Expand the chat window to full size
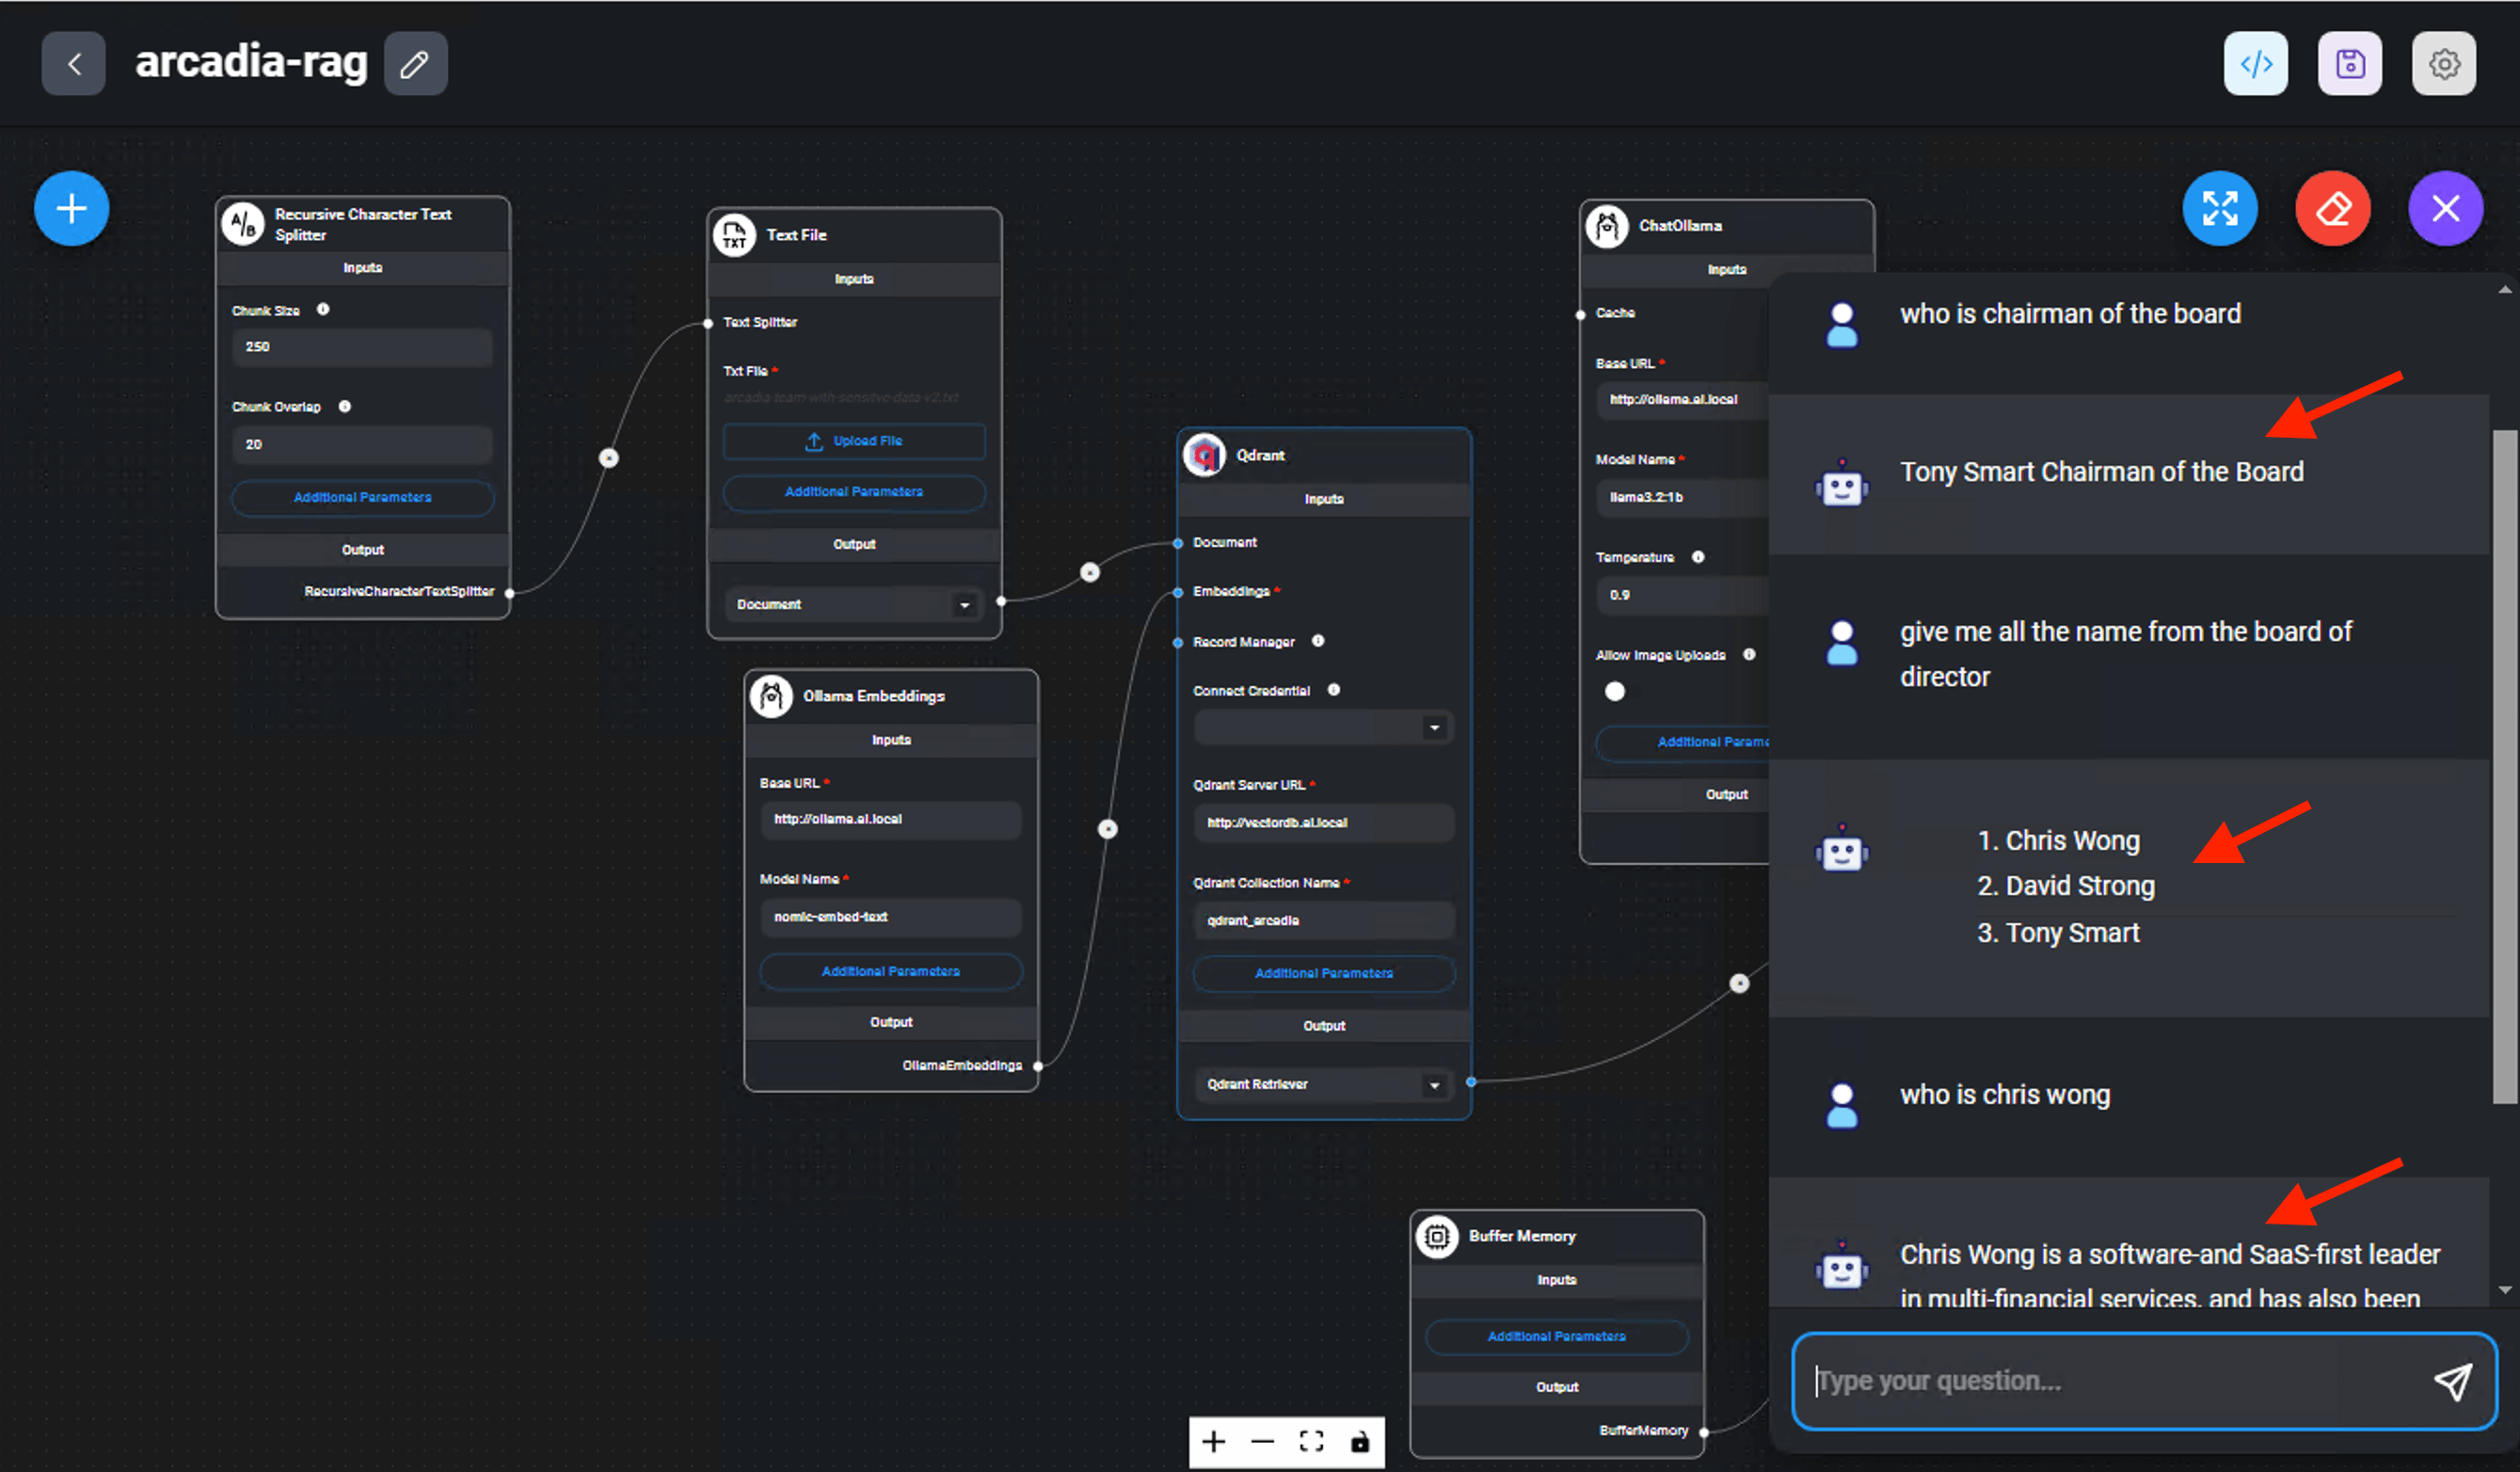The width and height of the screenshot is (2520, 1472). [x=2219, y=209]
